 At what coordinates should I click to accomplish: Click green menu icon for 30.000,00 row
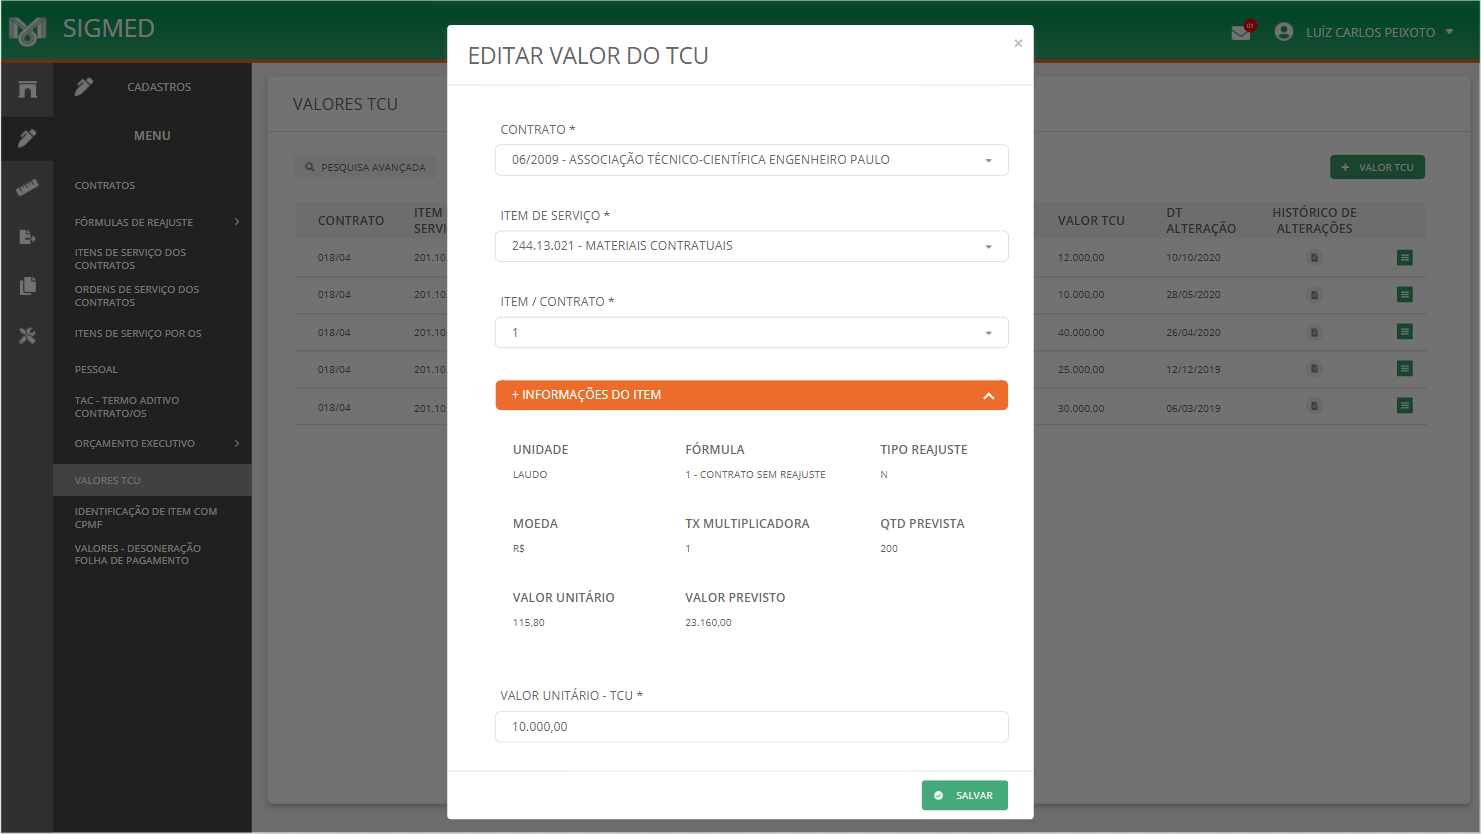[x=1405, y=406]
